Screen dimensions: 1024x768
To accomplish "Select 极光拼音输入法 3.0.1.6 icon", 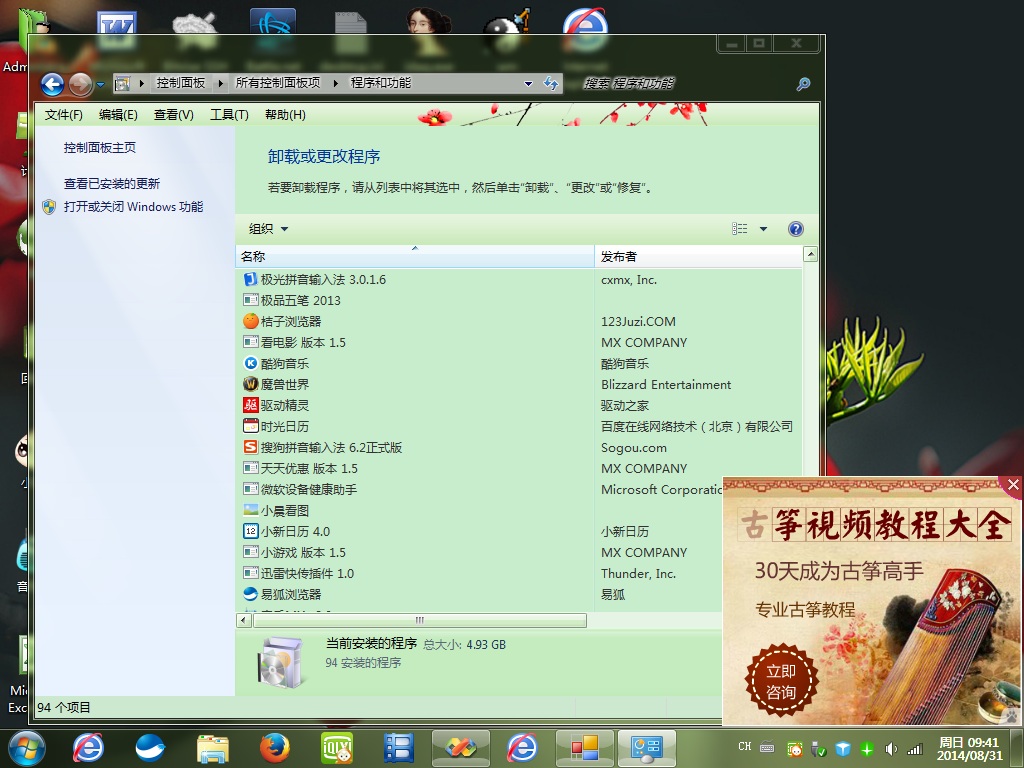I will point(251,280).
